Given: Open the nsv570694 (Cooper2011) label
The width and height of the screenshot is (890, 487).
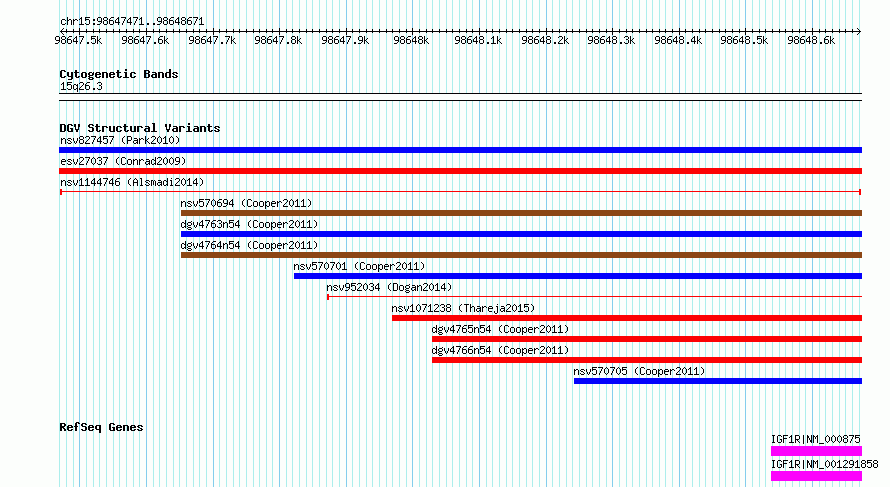Looking at the screenshot, I should click(246, 203).
